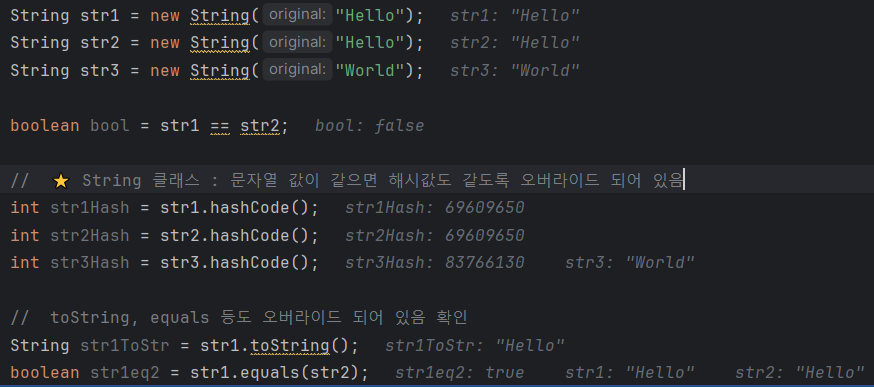Click the "original:" hint on the str2 declaration line
The image size is (874, 387).
[297, 42]
